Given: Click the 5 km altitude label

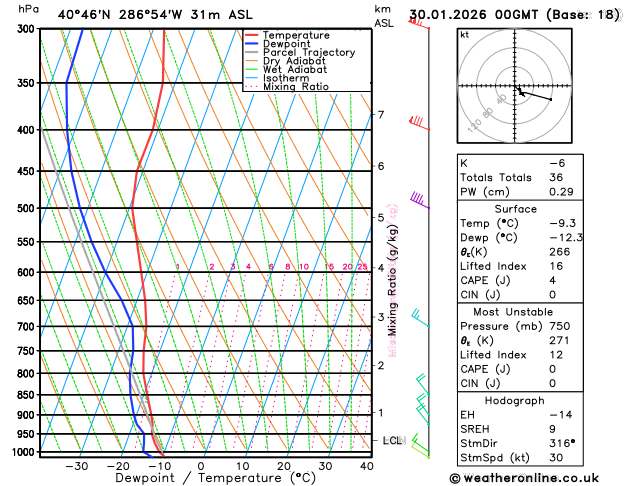Looking at the screenshot, I should [x=381, y=218].
